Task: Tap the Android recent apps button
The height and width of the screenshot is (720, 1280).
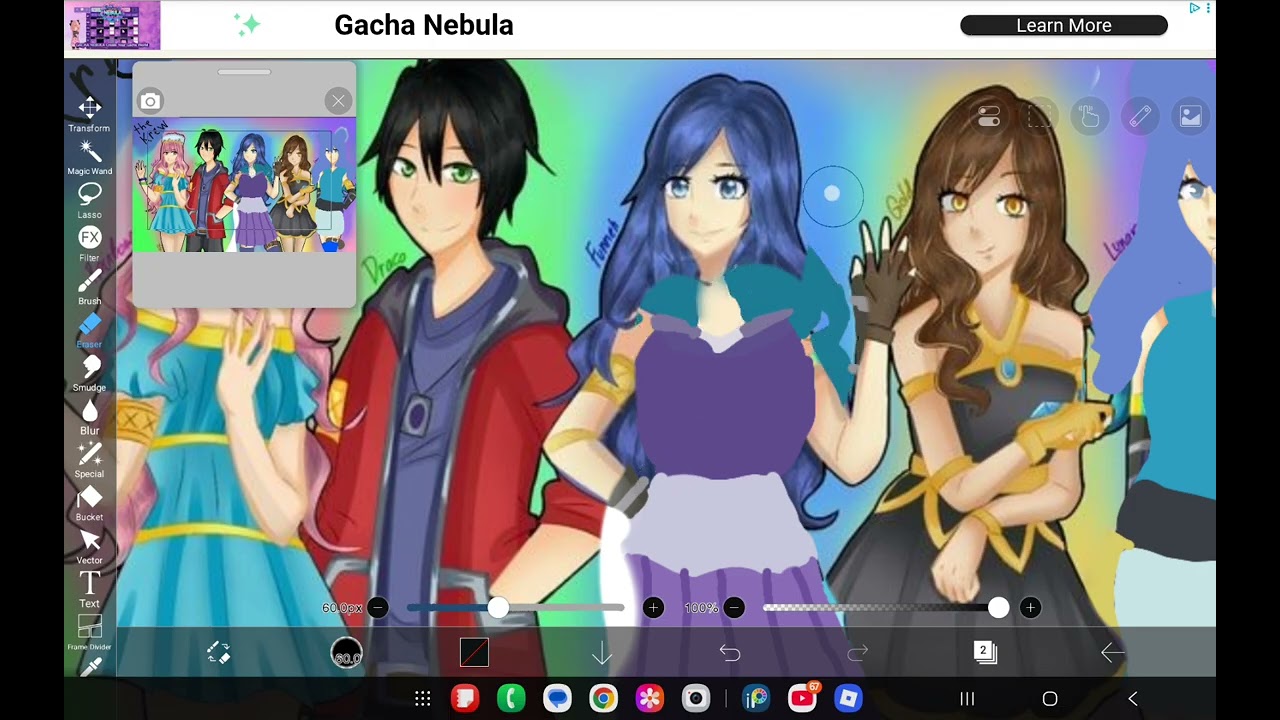Action: tap(967, 698)
